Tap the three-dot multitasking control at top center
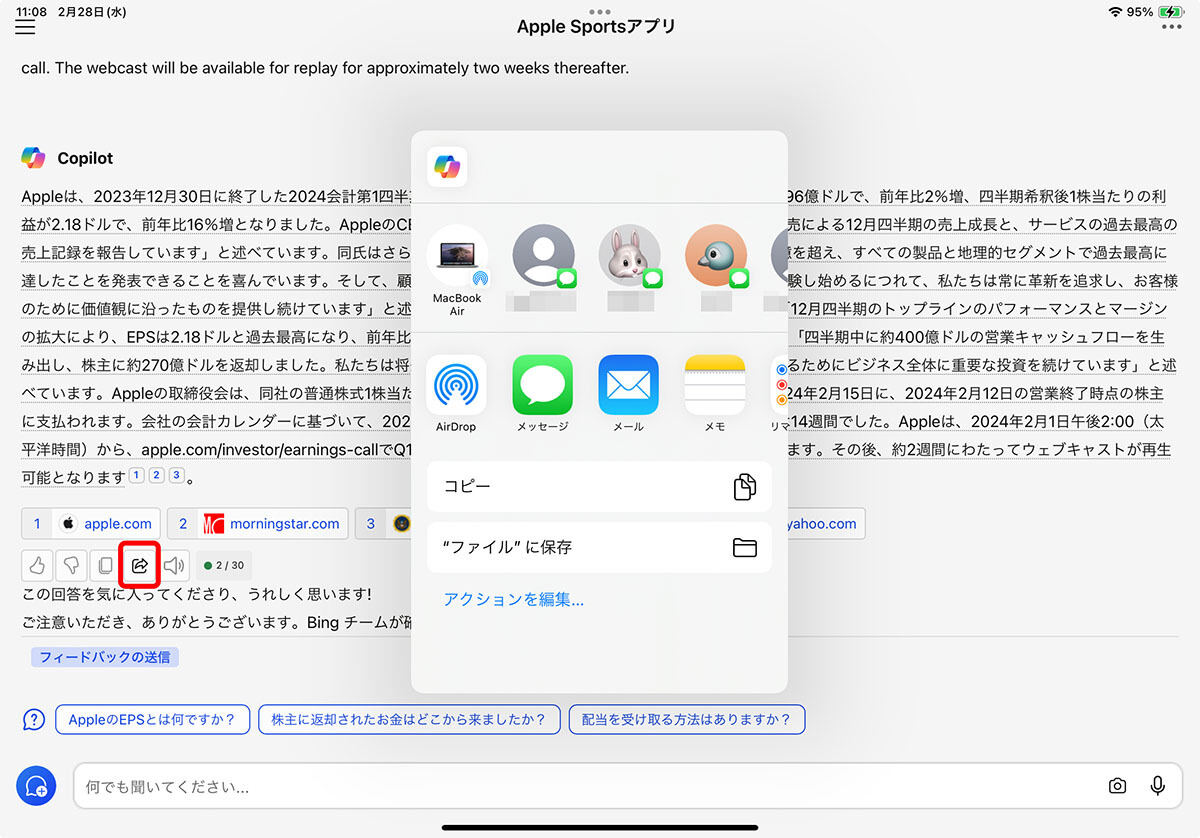1200x838 pixels. (600, 11)
